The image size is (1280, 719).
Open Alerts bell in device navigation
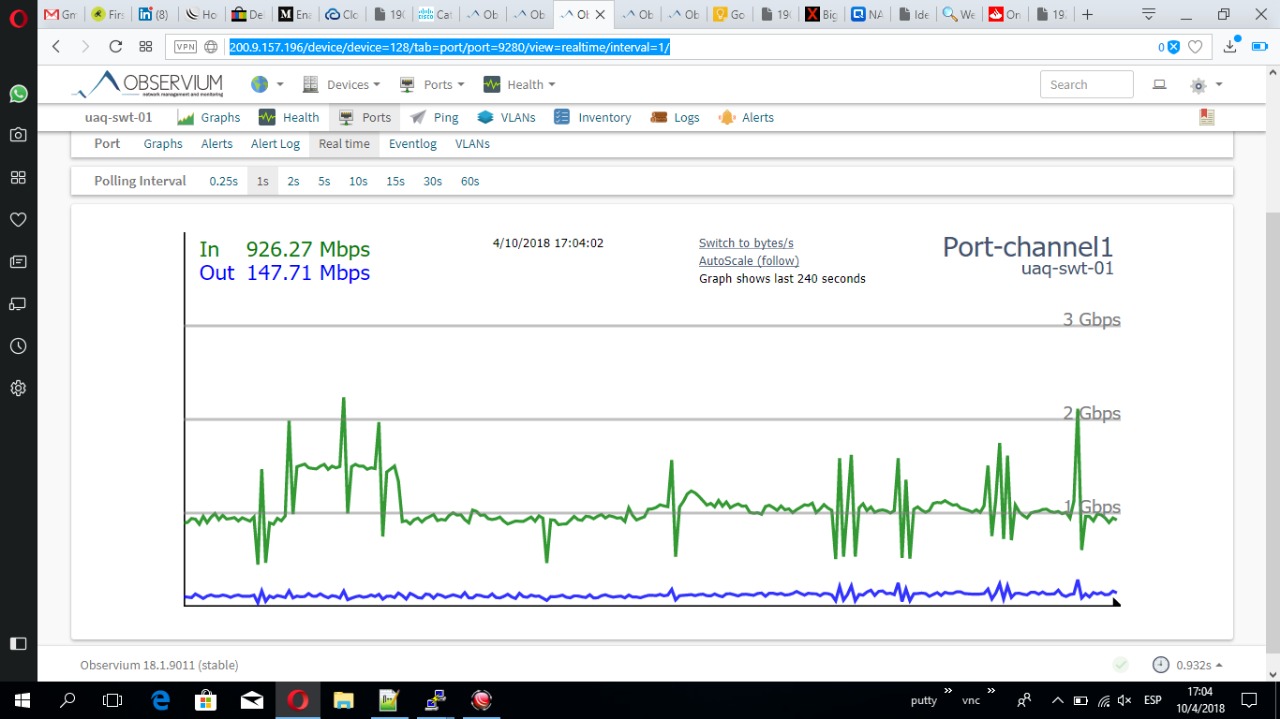pos(727,117)
